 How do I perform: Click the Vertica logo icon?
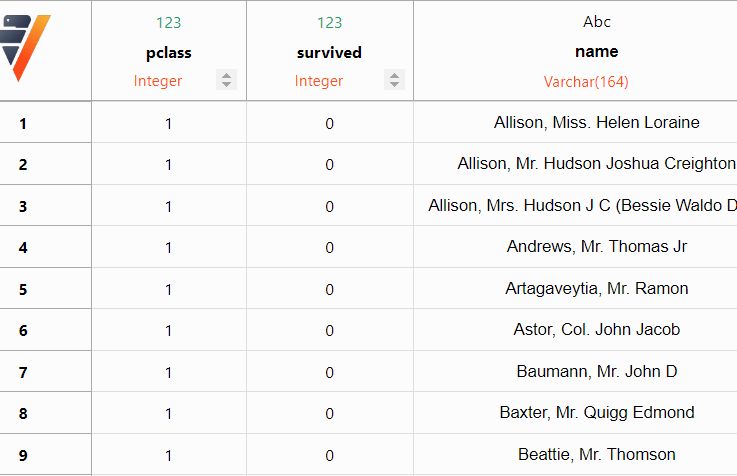24,47
